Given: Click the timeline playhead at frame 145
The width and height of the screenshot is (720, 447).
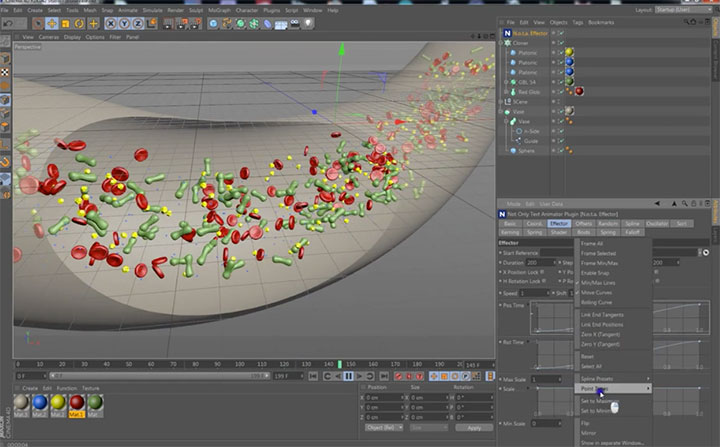Looking at the screenshot, I should point(340,364).
